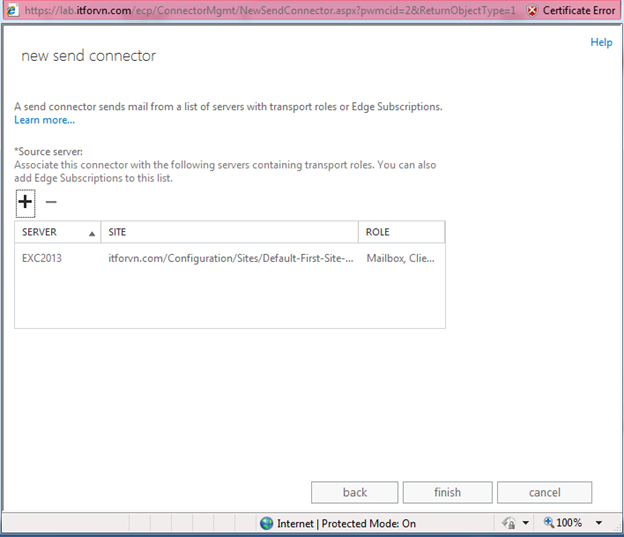This screenshot has width=624, height=537.
Task: Open the zoom level dropdown arrow
Action: pyautogui.click(x=598, y=523)
